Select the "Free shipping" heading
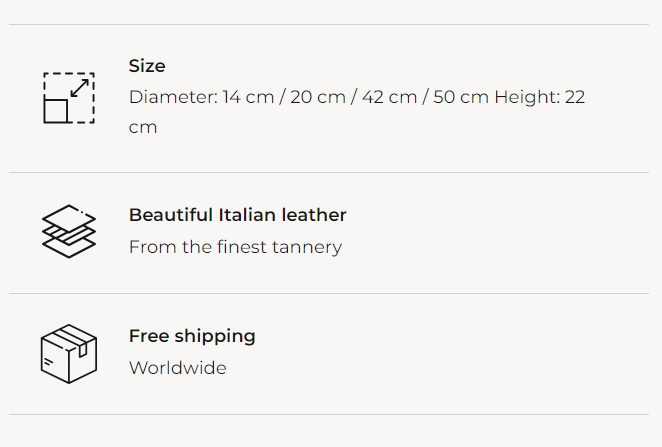The image size is (662, 447). [192, 336]
